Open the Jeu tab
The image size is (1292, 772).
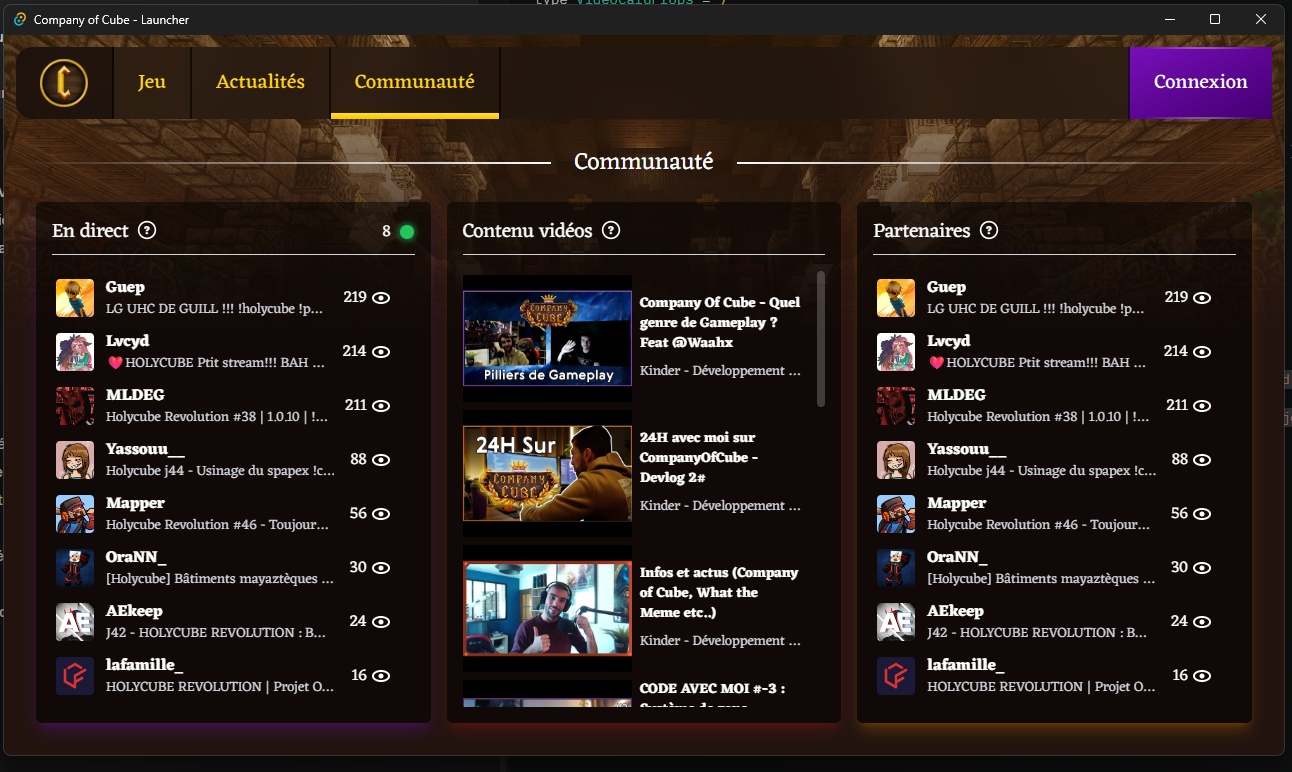pyautogui.click(x=152, y=83)
